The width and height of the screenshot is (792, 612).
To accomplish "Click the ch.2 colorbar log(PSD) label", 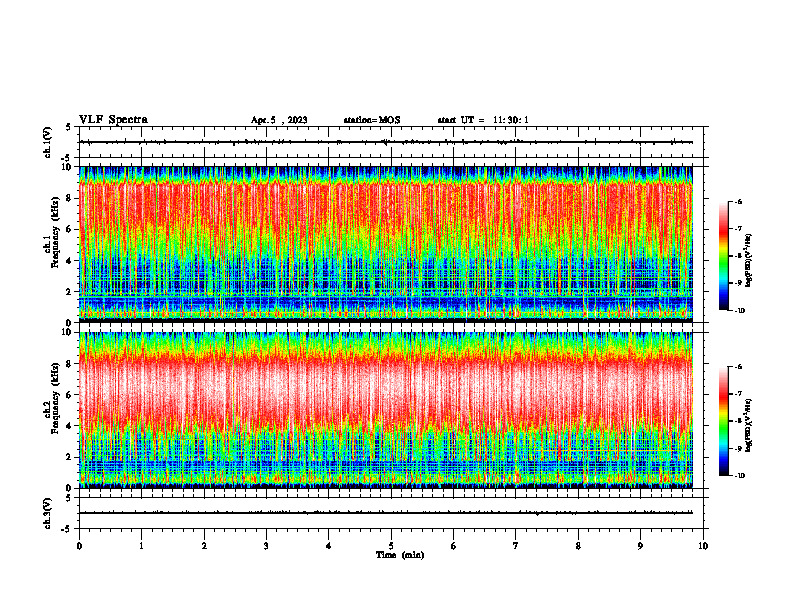I will point(749,425).
